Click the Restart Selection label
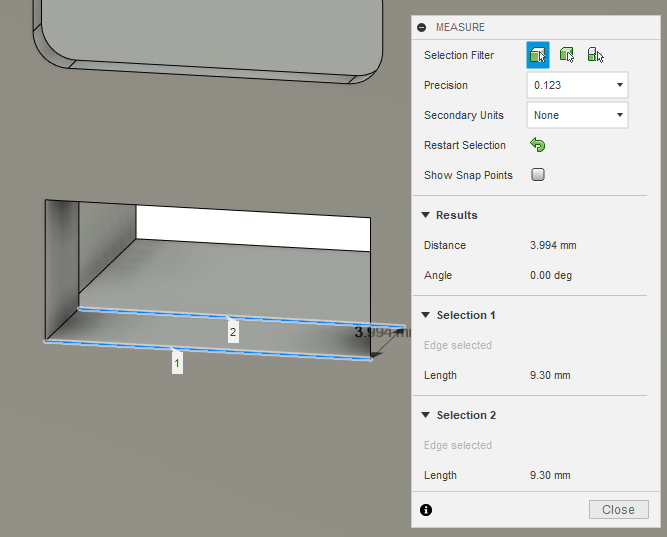Viewport: 667px width, 537px height. point(465,145)
